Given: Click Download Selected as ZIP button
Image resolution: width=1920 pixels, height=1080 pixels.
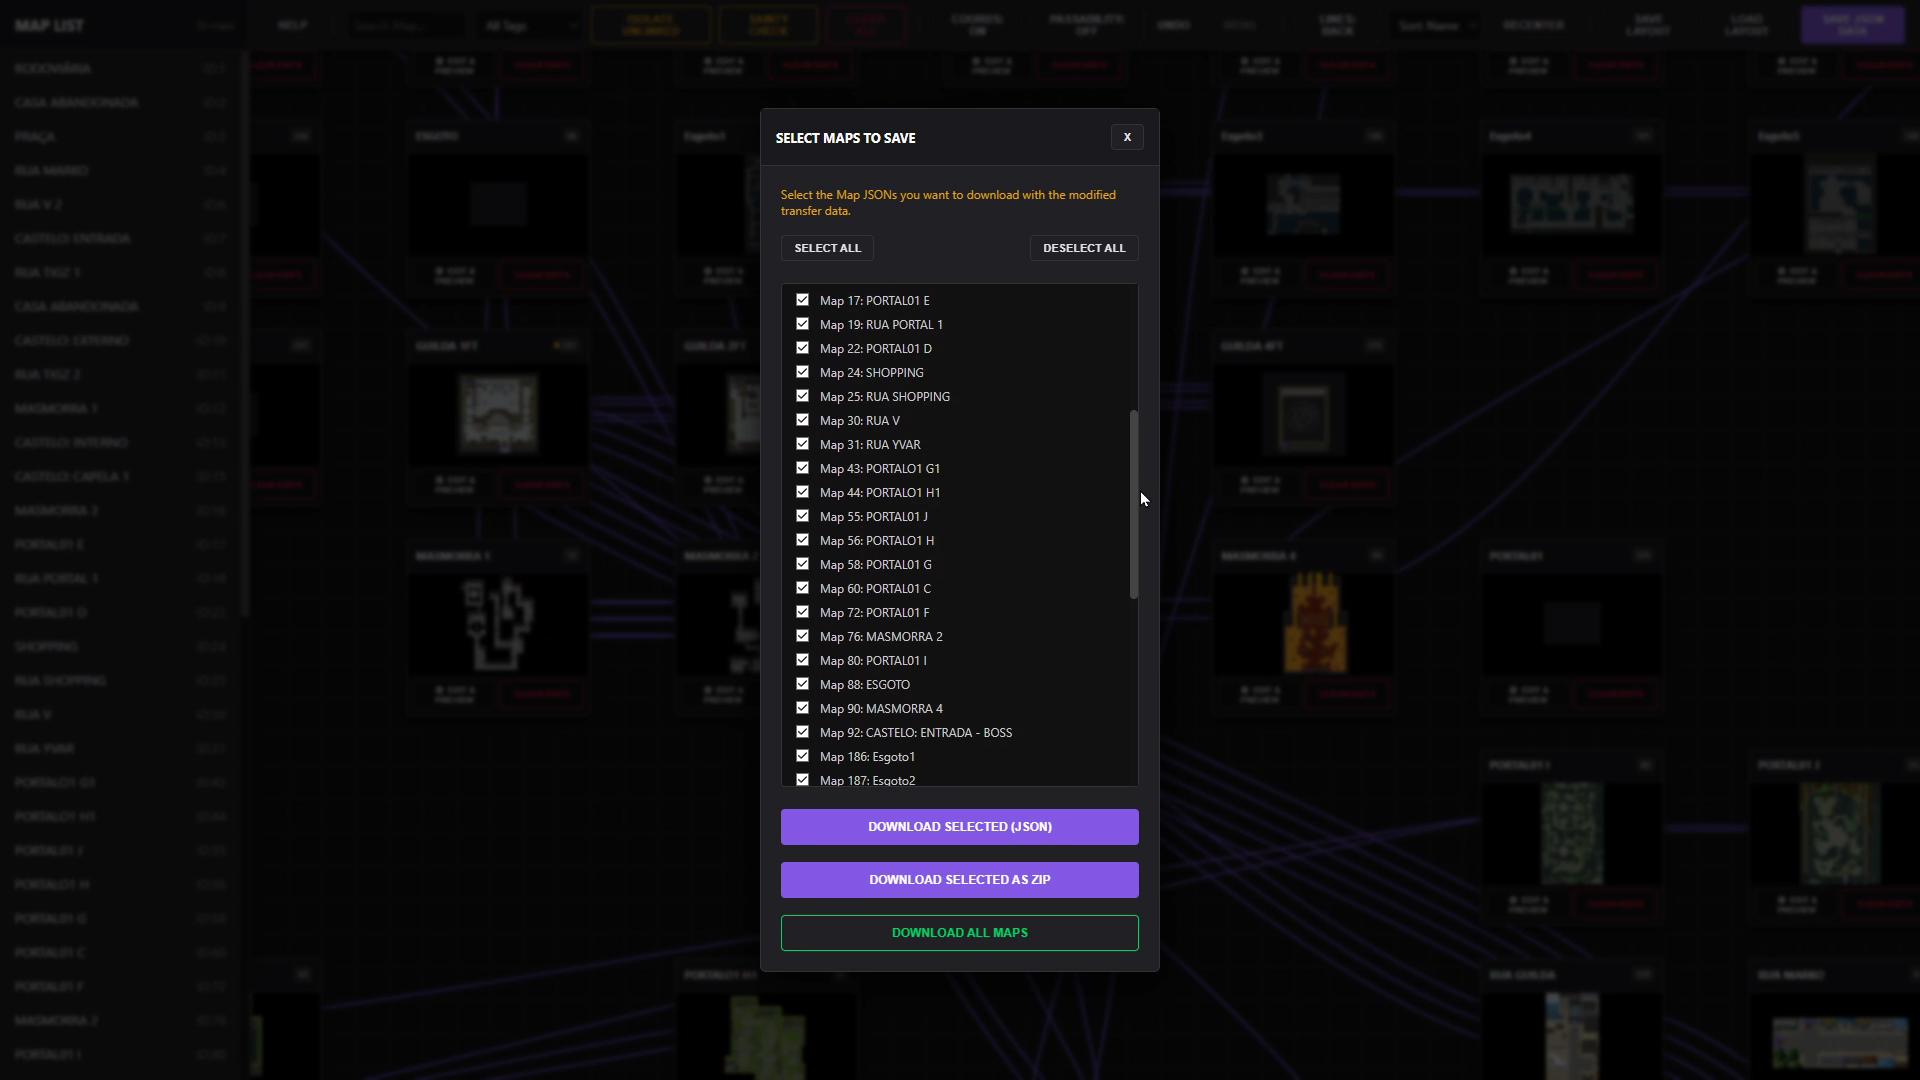Looking at the screenshot, I should (x=960, y=880).
